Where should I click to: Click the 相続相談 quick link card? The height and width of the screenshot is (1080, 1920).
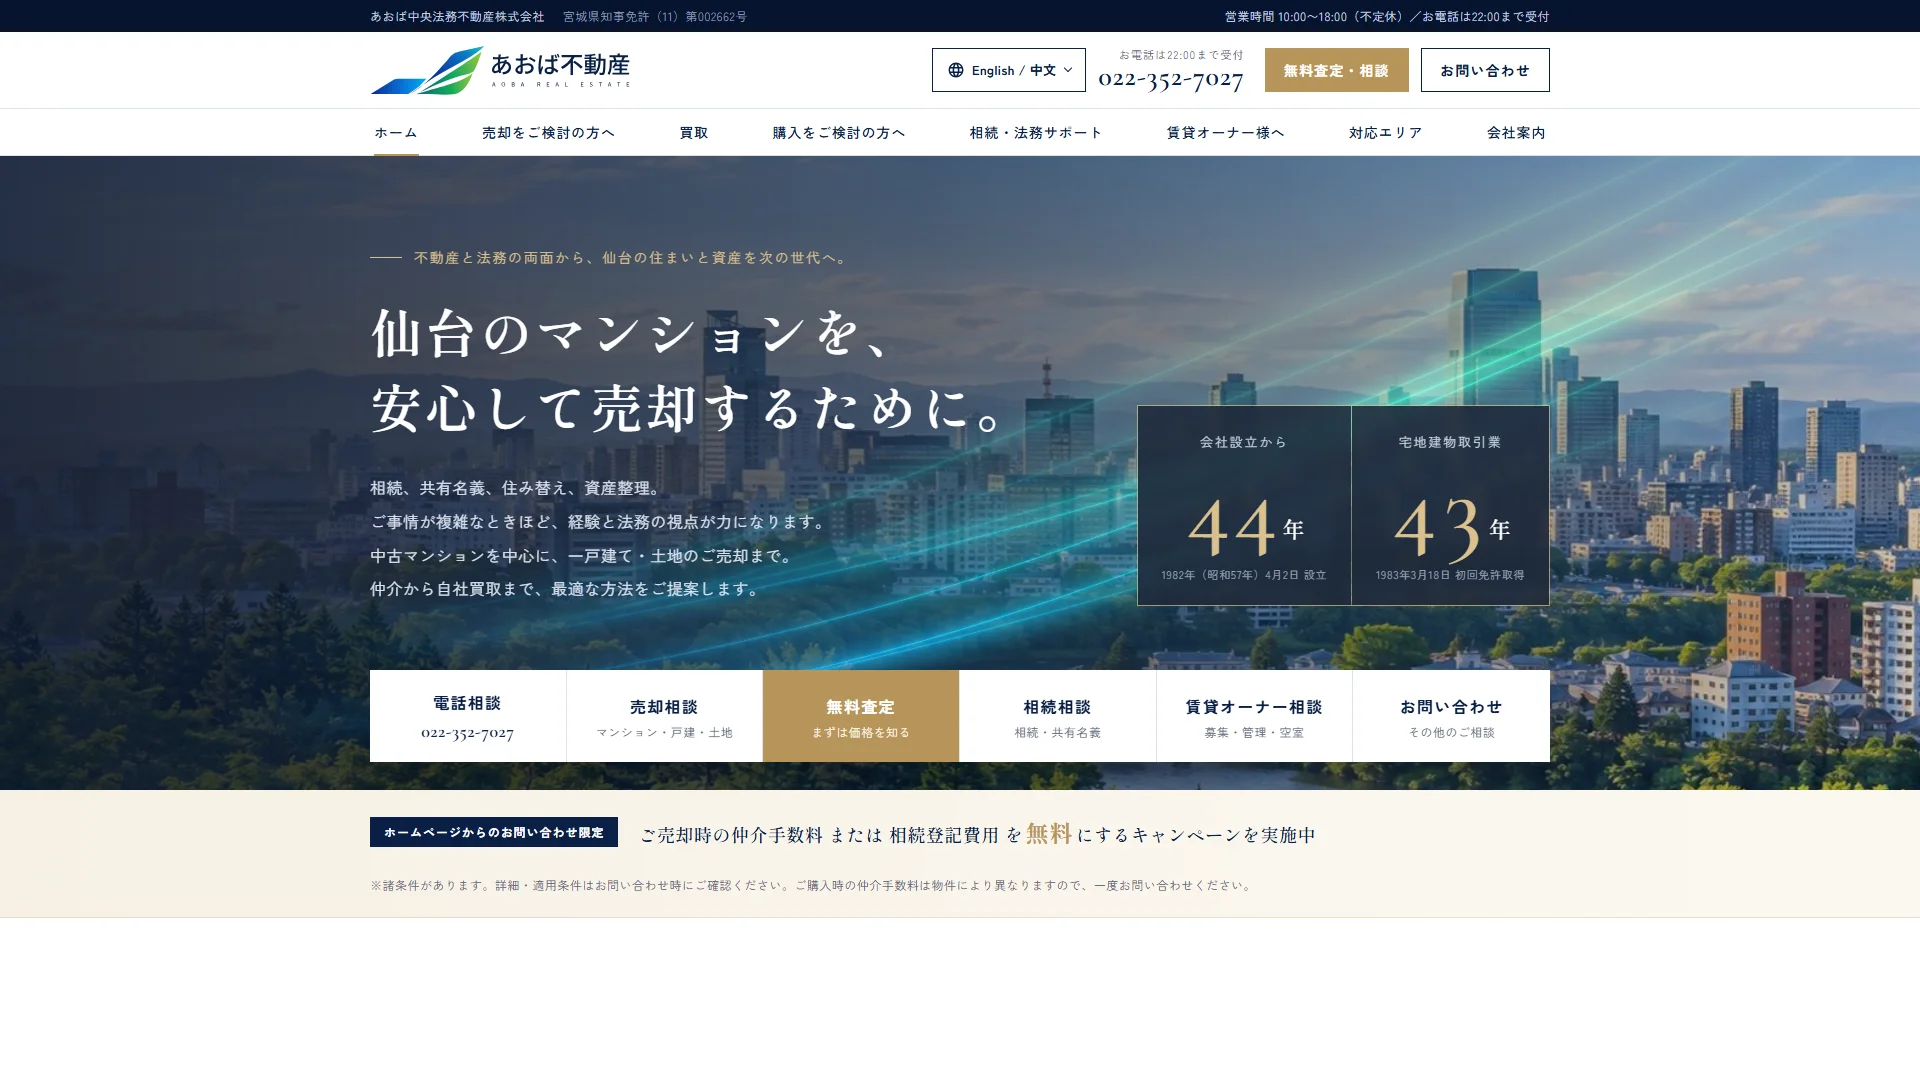pos(1057,716)
